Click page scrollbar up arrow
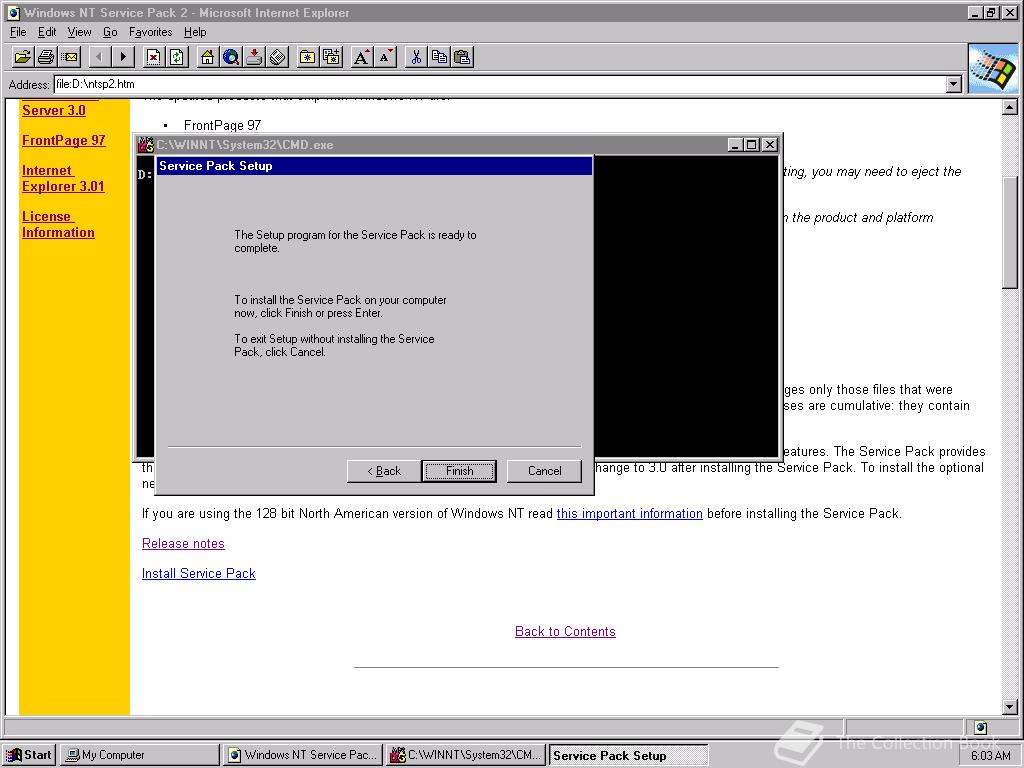Image resolution: width=1024 pixels, height=768 pixels. [x=1010, y=107]
